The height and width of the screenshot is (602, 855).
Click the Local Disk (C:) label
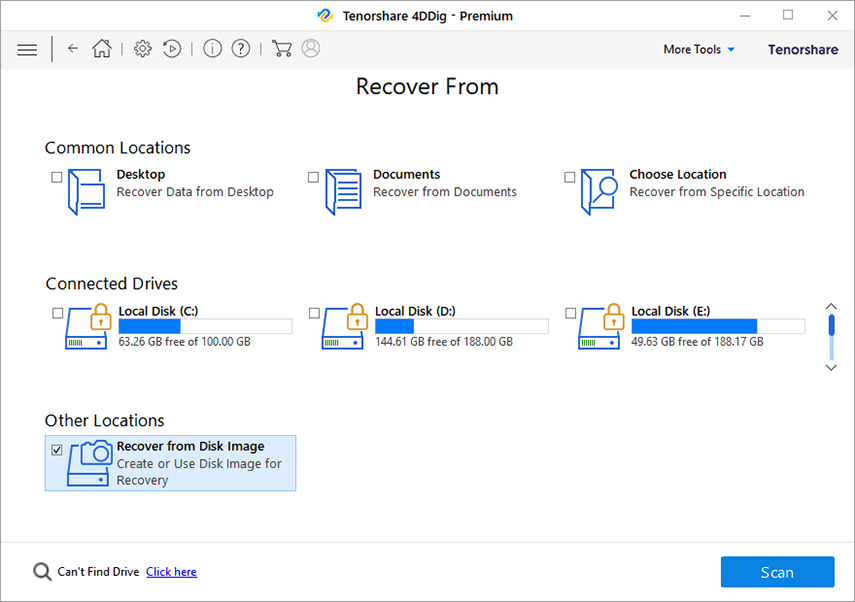click(158, 311)
